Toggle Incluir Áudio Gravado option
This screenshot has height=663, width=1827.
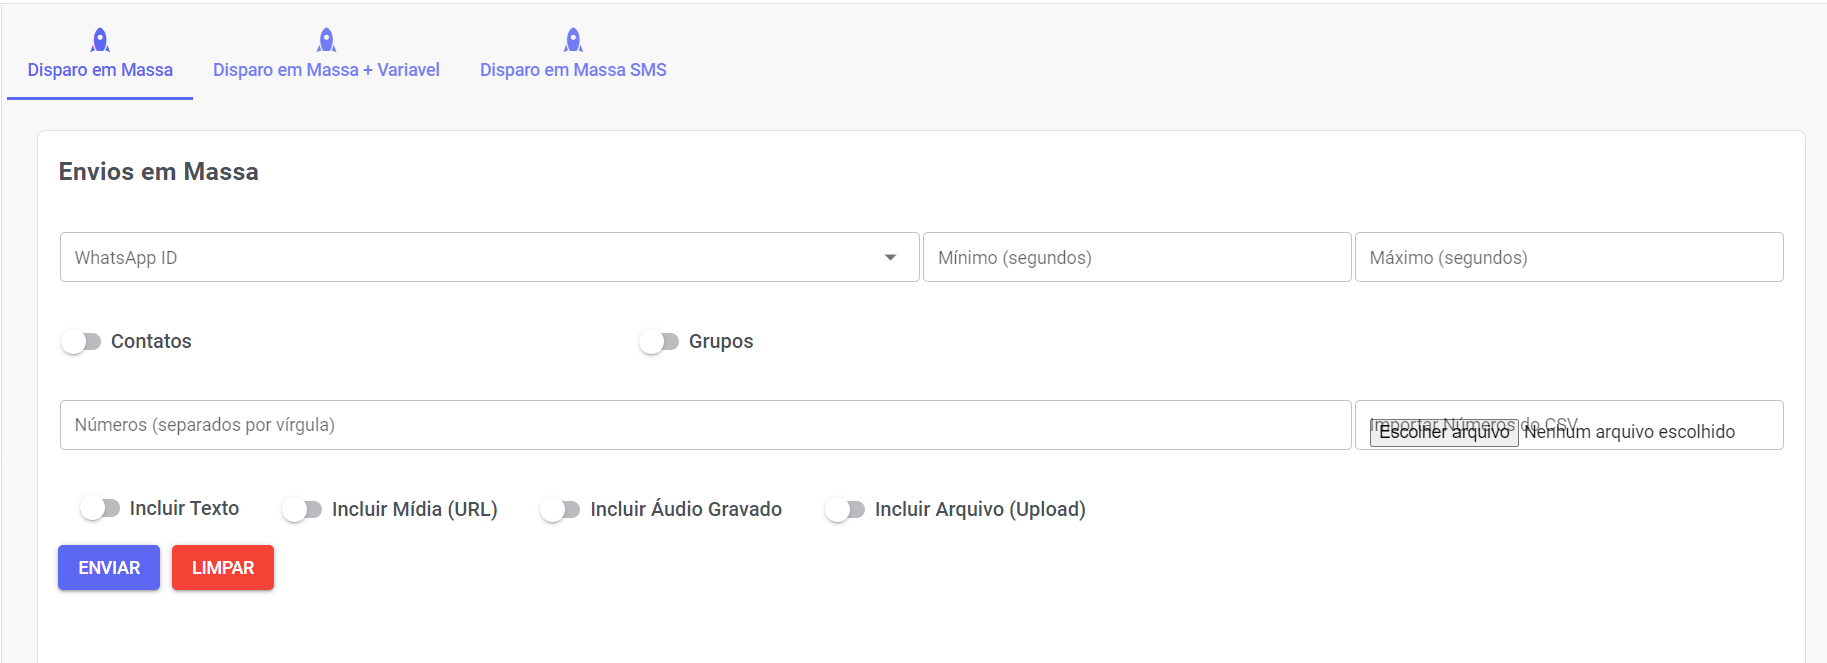pyautogui.click(x=560, y=510)
